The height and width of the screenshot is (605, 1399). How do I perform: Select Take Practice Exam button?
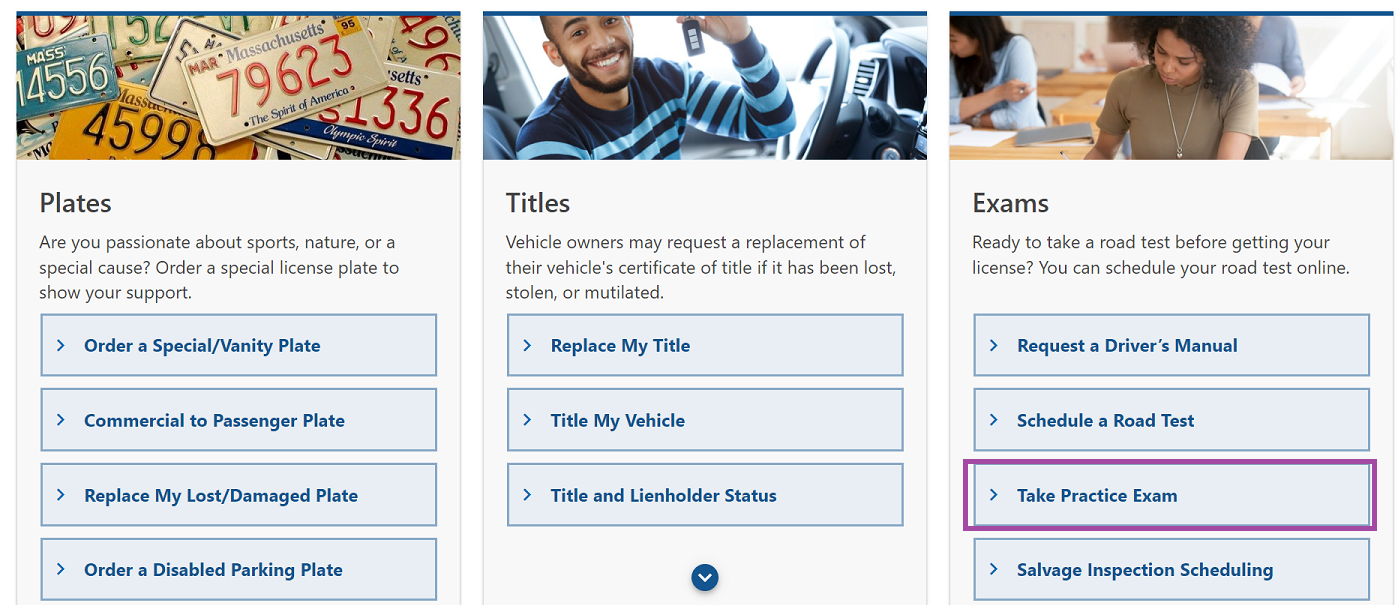coord(1097,495)
